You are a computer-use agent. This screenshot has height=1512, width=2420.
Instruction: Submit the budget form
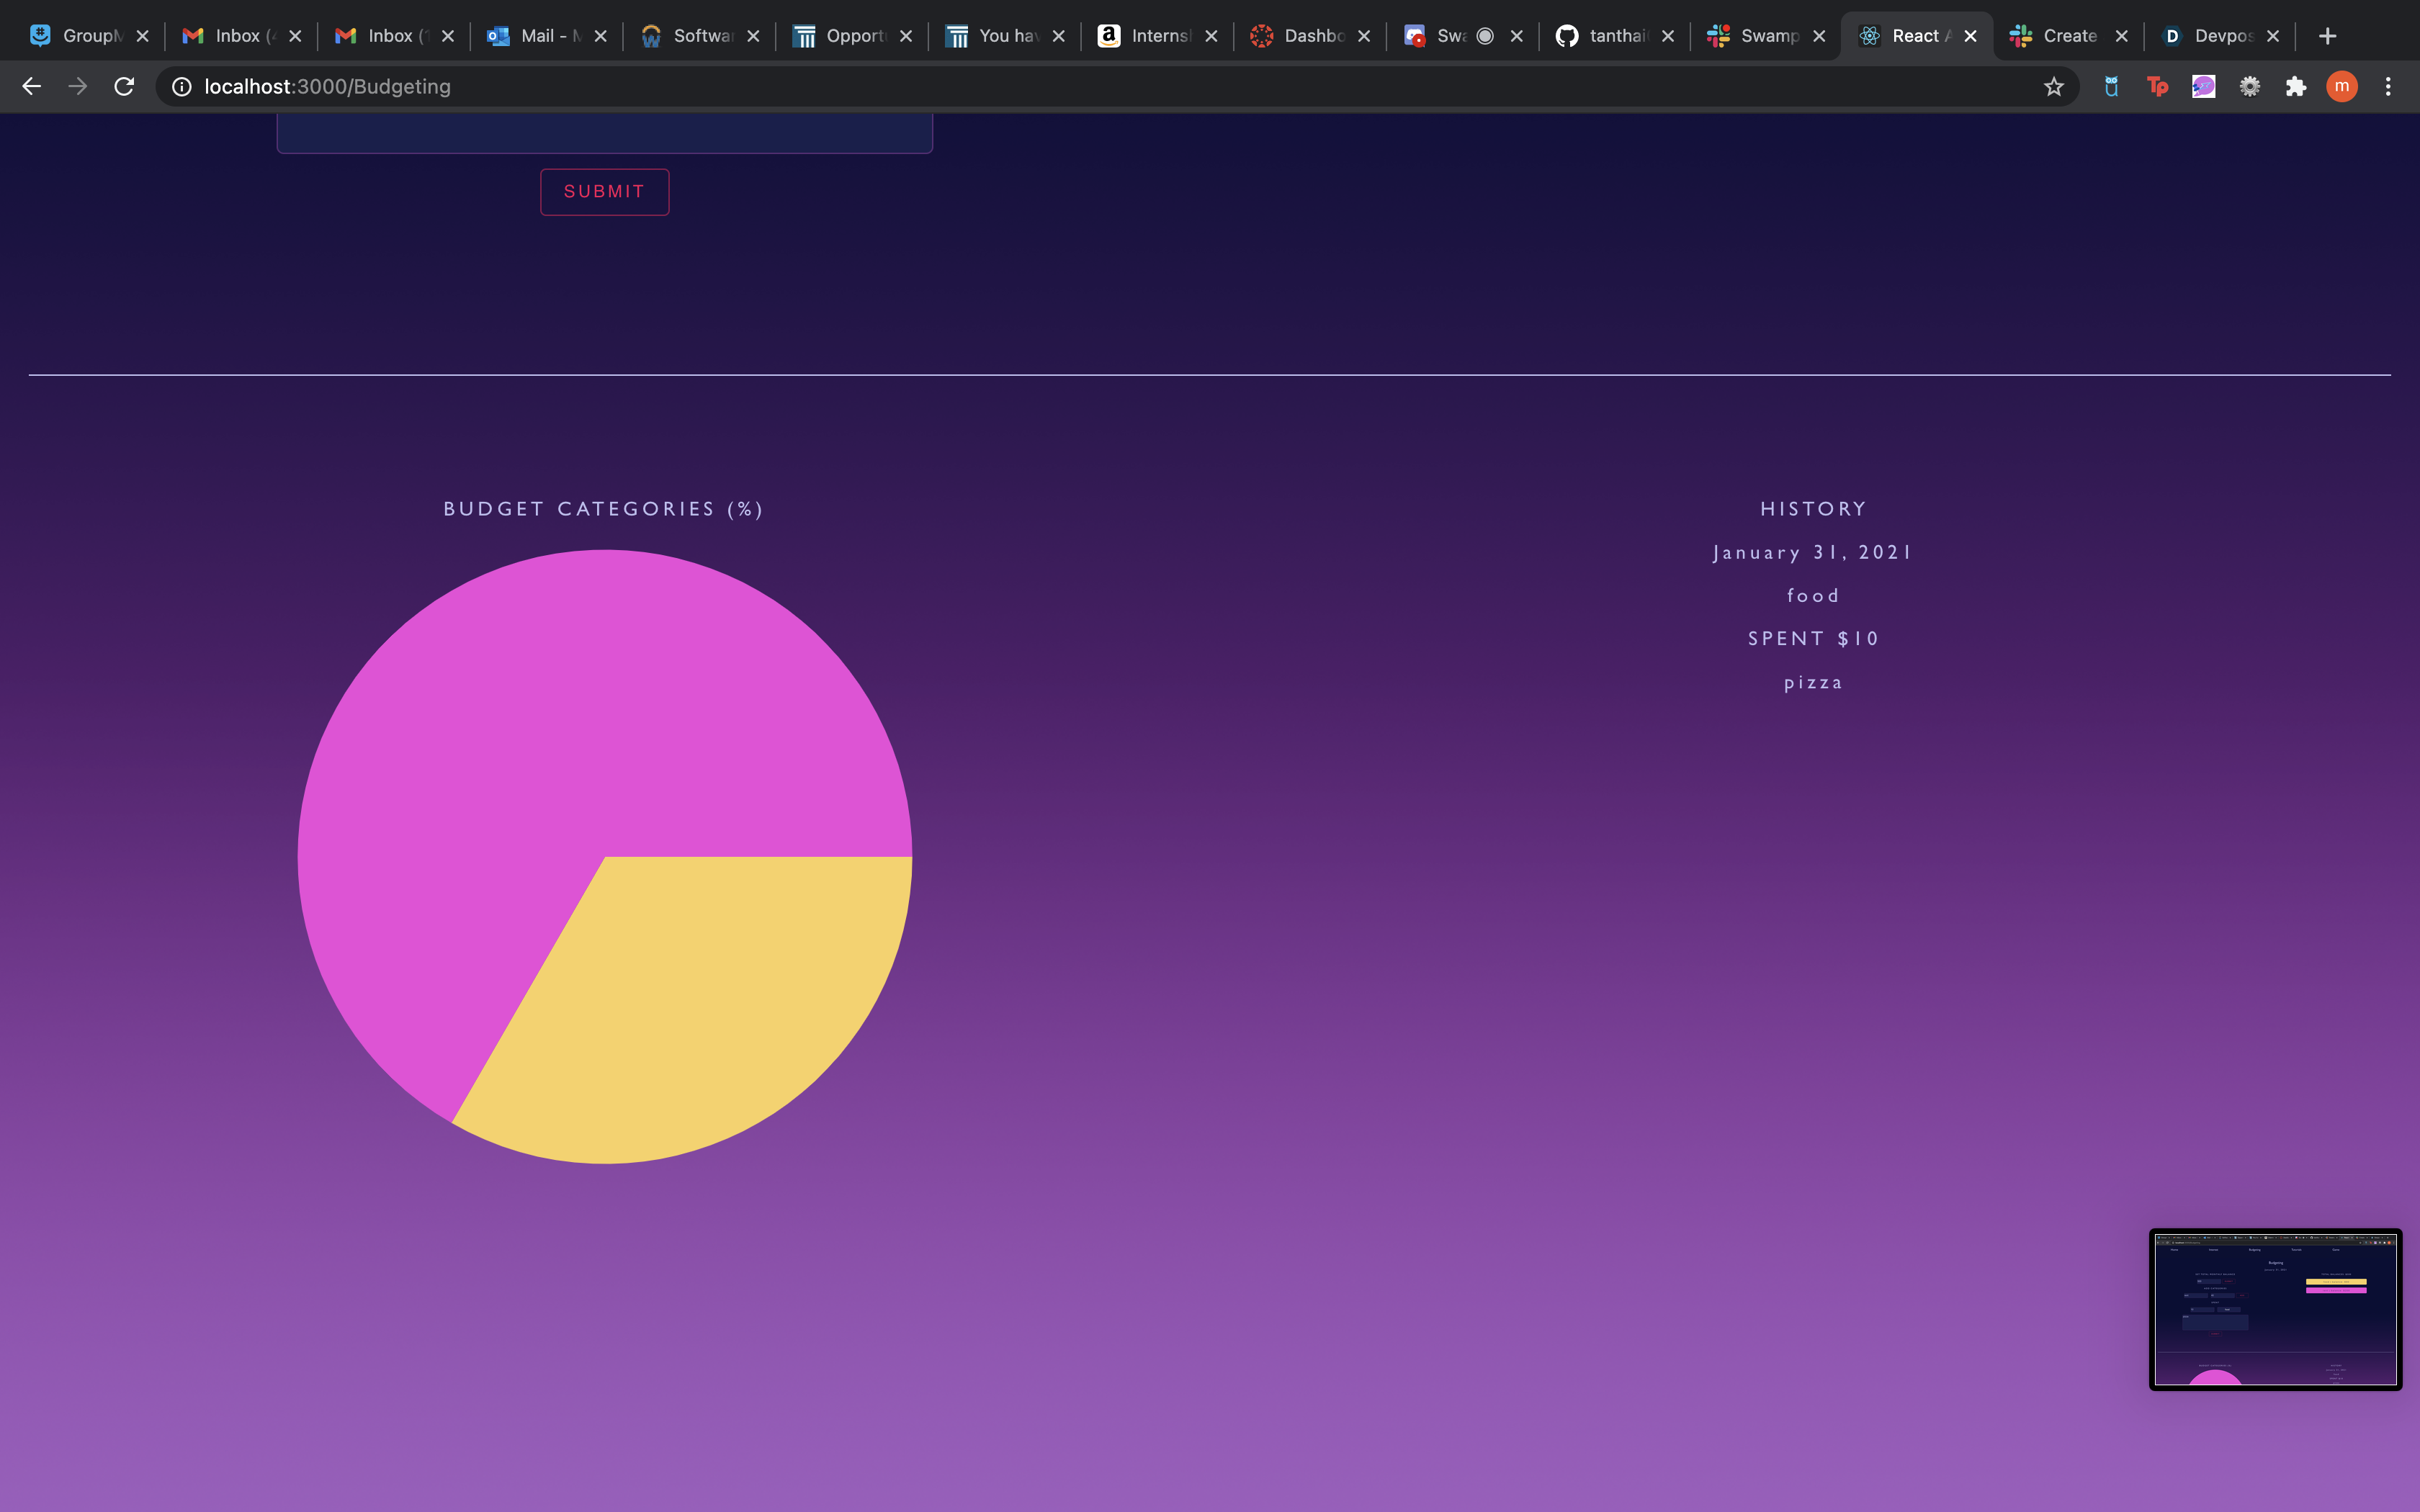click(x=604, y=191)
